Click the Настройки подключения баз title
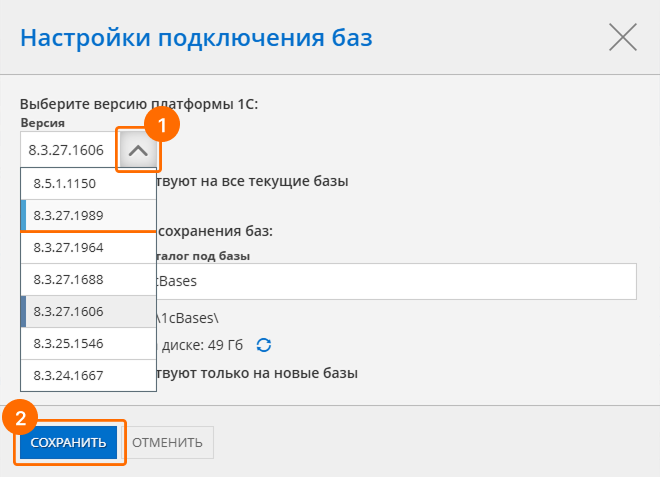The height and width of the screenshot is (477, 660). [x=196, y=39]
